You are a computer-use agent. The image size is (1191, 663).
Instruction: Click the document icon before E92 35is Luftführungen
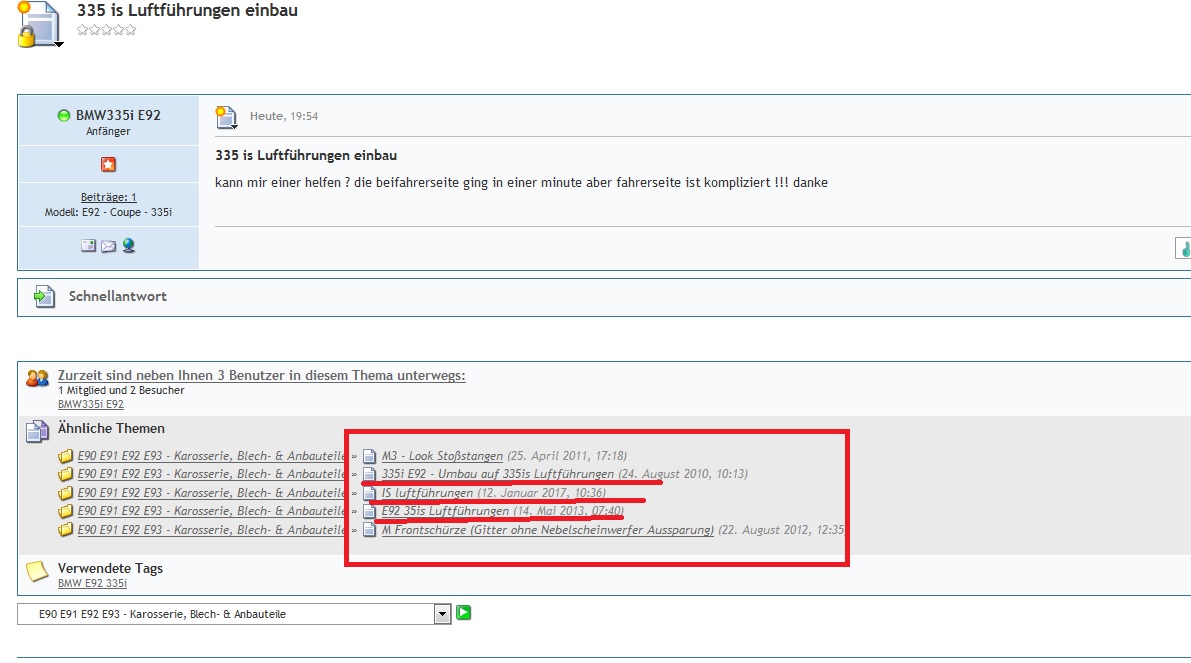coord(369,512)
